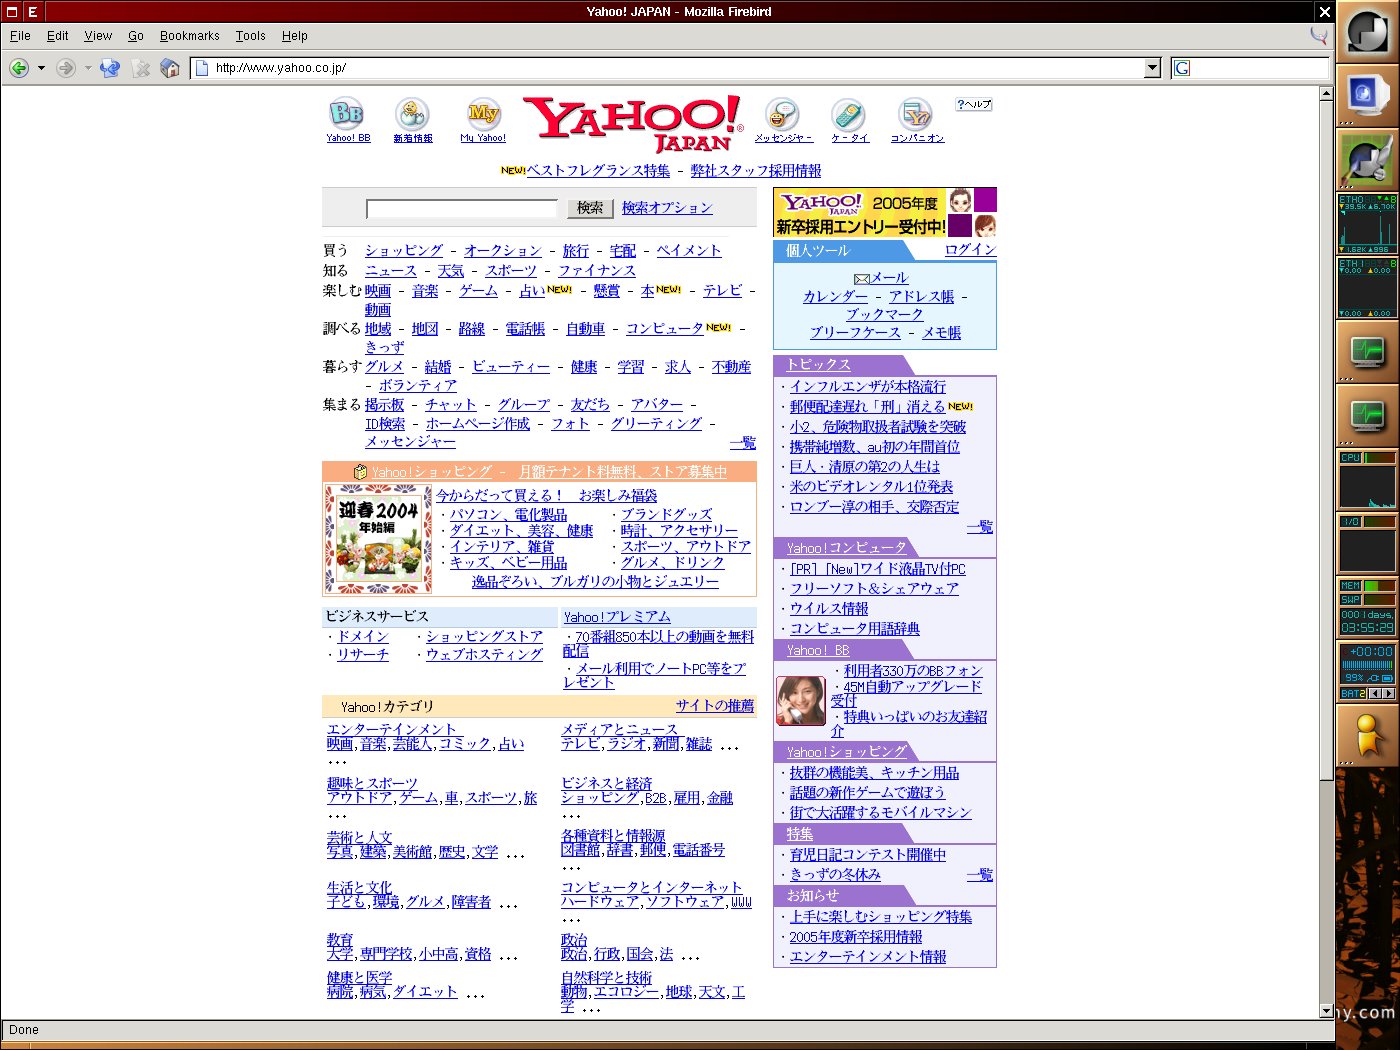
Task: Click the lower green-screen monitor dock icon
Action: click(x=1367, y=416)
